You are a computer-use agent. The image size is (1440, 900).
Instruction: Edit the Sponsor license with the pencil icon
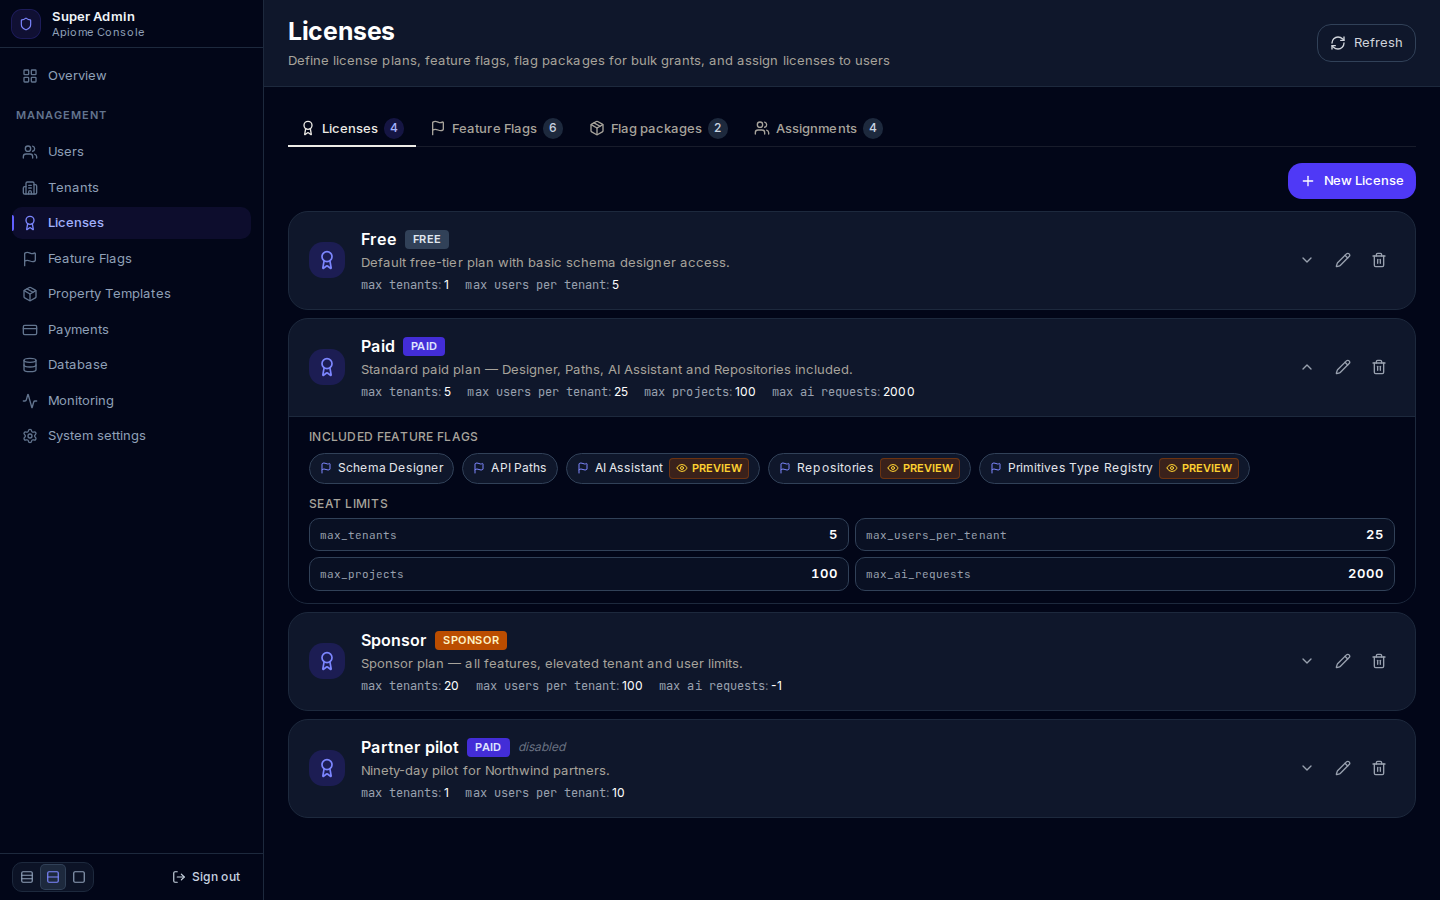click(x=1343, y=661)
